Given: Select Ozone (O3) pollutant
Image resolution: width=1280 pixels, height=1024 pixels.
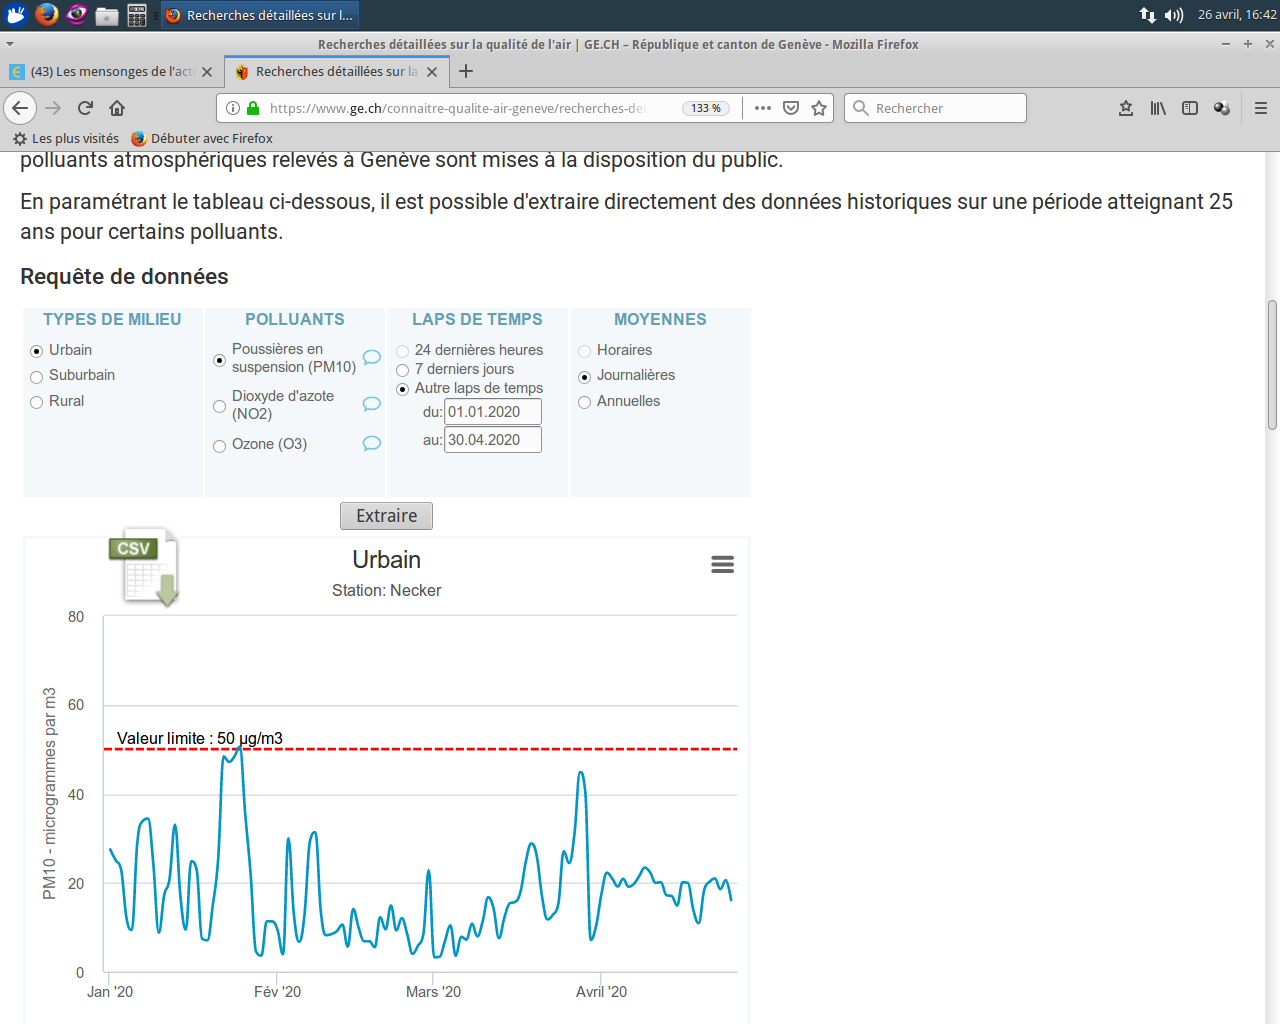Looking at the screenshot, I should (x=219, y=446).
